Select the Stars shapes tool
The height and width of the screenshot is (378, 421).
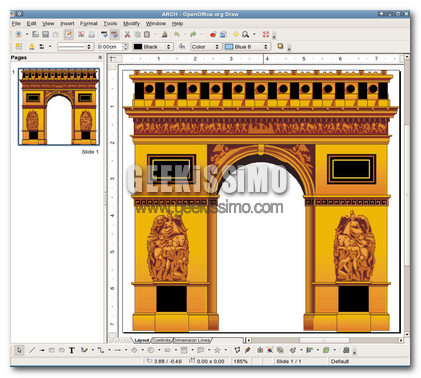pos(217,350)
